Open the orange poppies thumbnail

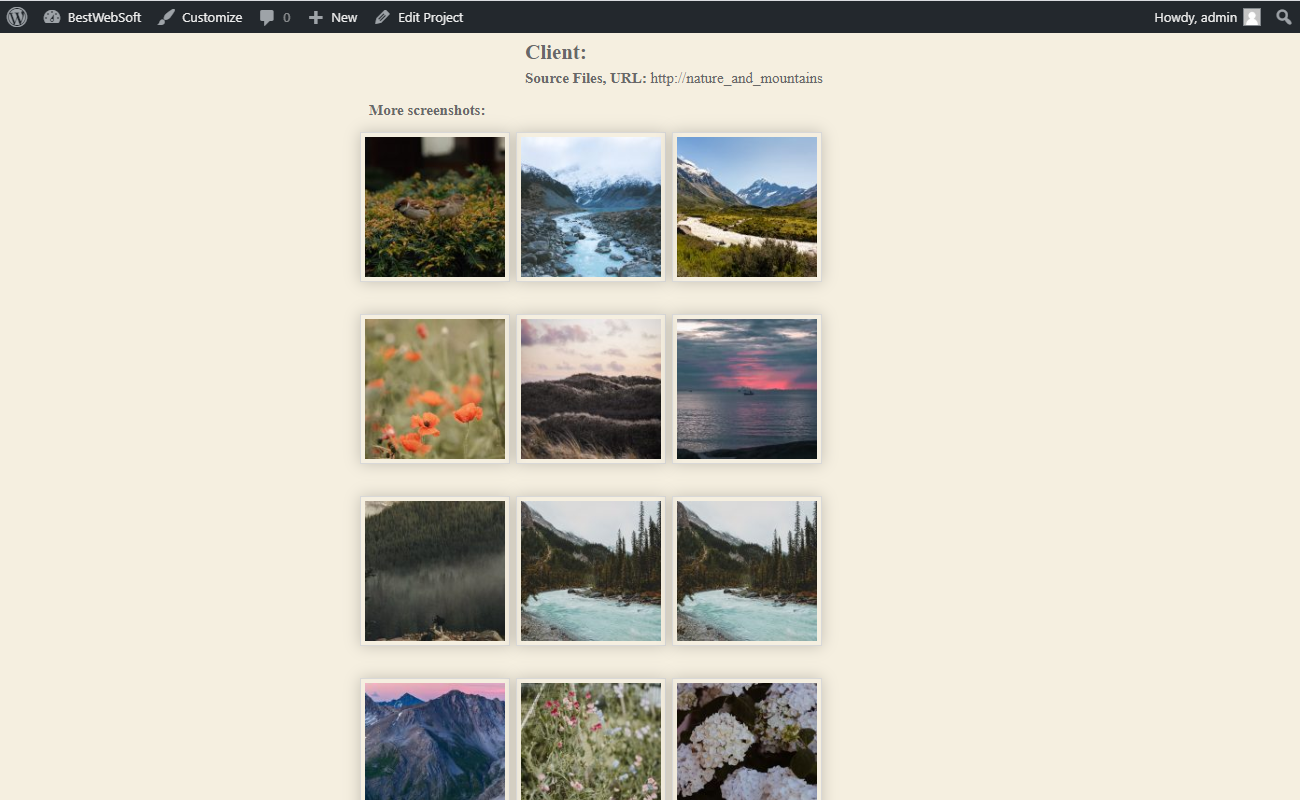(435, 389)
